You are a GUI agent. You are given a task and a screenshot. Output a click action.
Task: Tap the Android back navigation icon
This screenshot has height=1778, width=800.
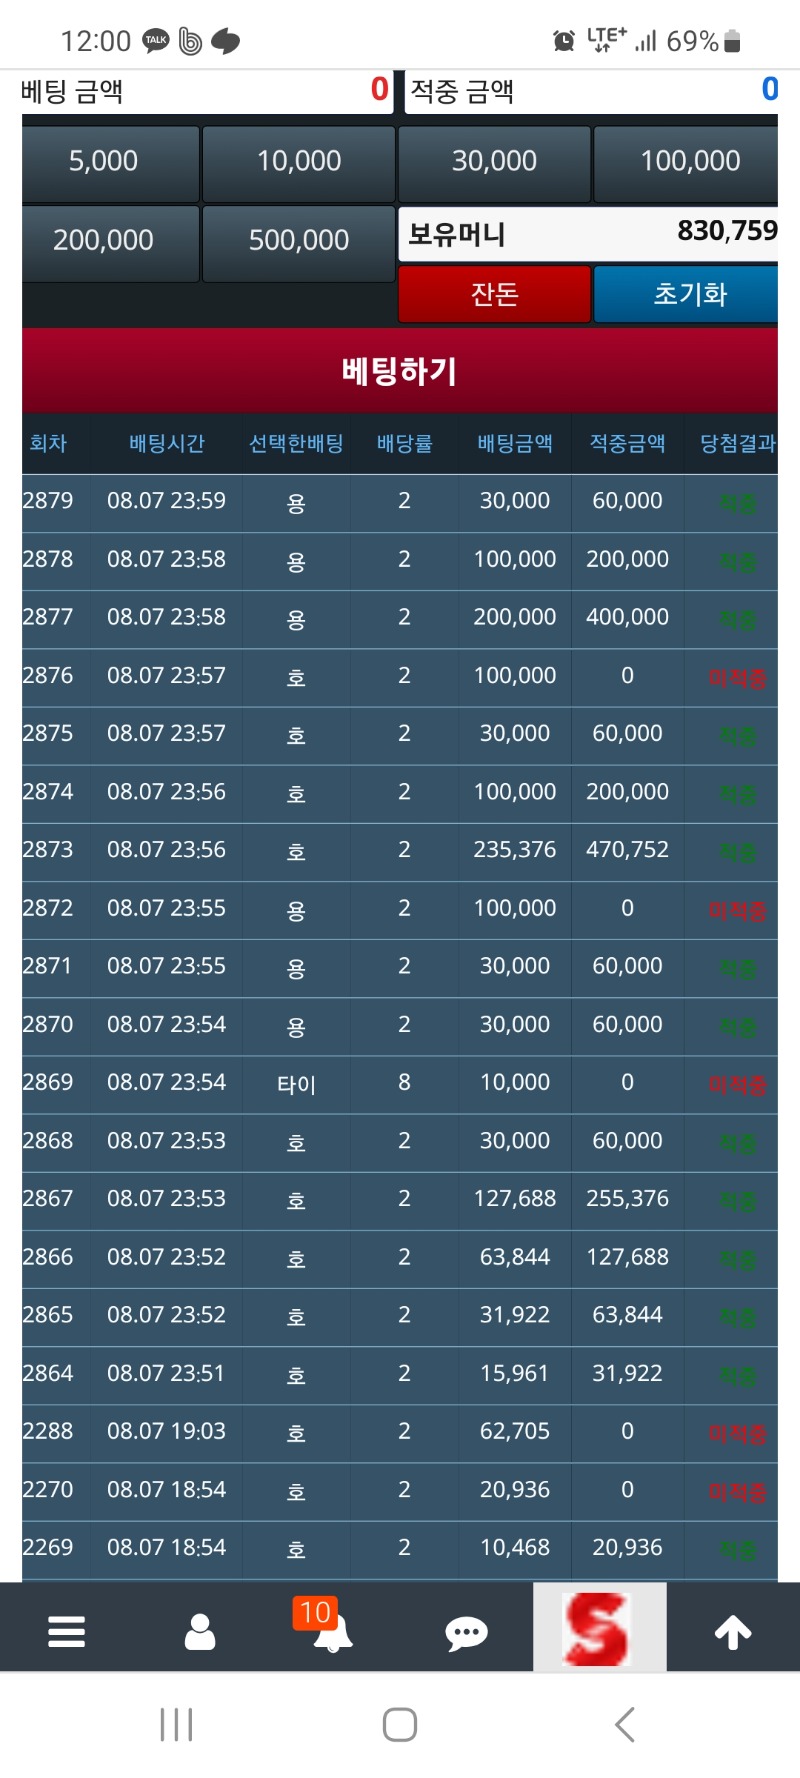(x=625, y=1725)
